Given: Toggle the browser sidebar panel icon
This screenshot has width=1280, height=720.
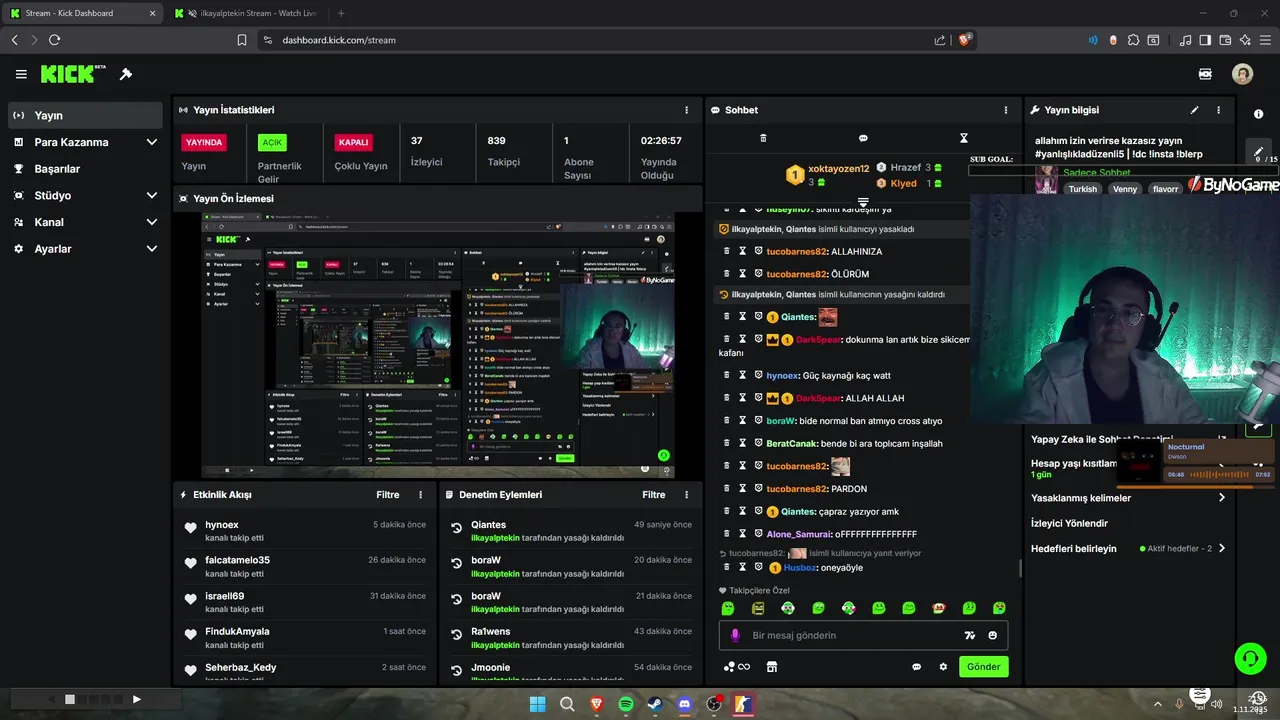Looking at the screenshot, I should [1205, 40].
